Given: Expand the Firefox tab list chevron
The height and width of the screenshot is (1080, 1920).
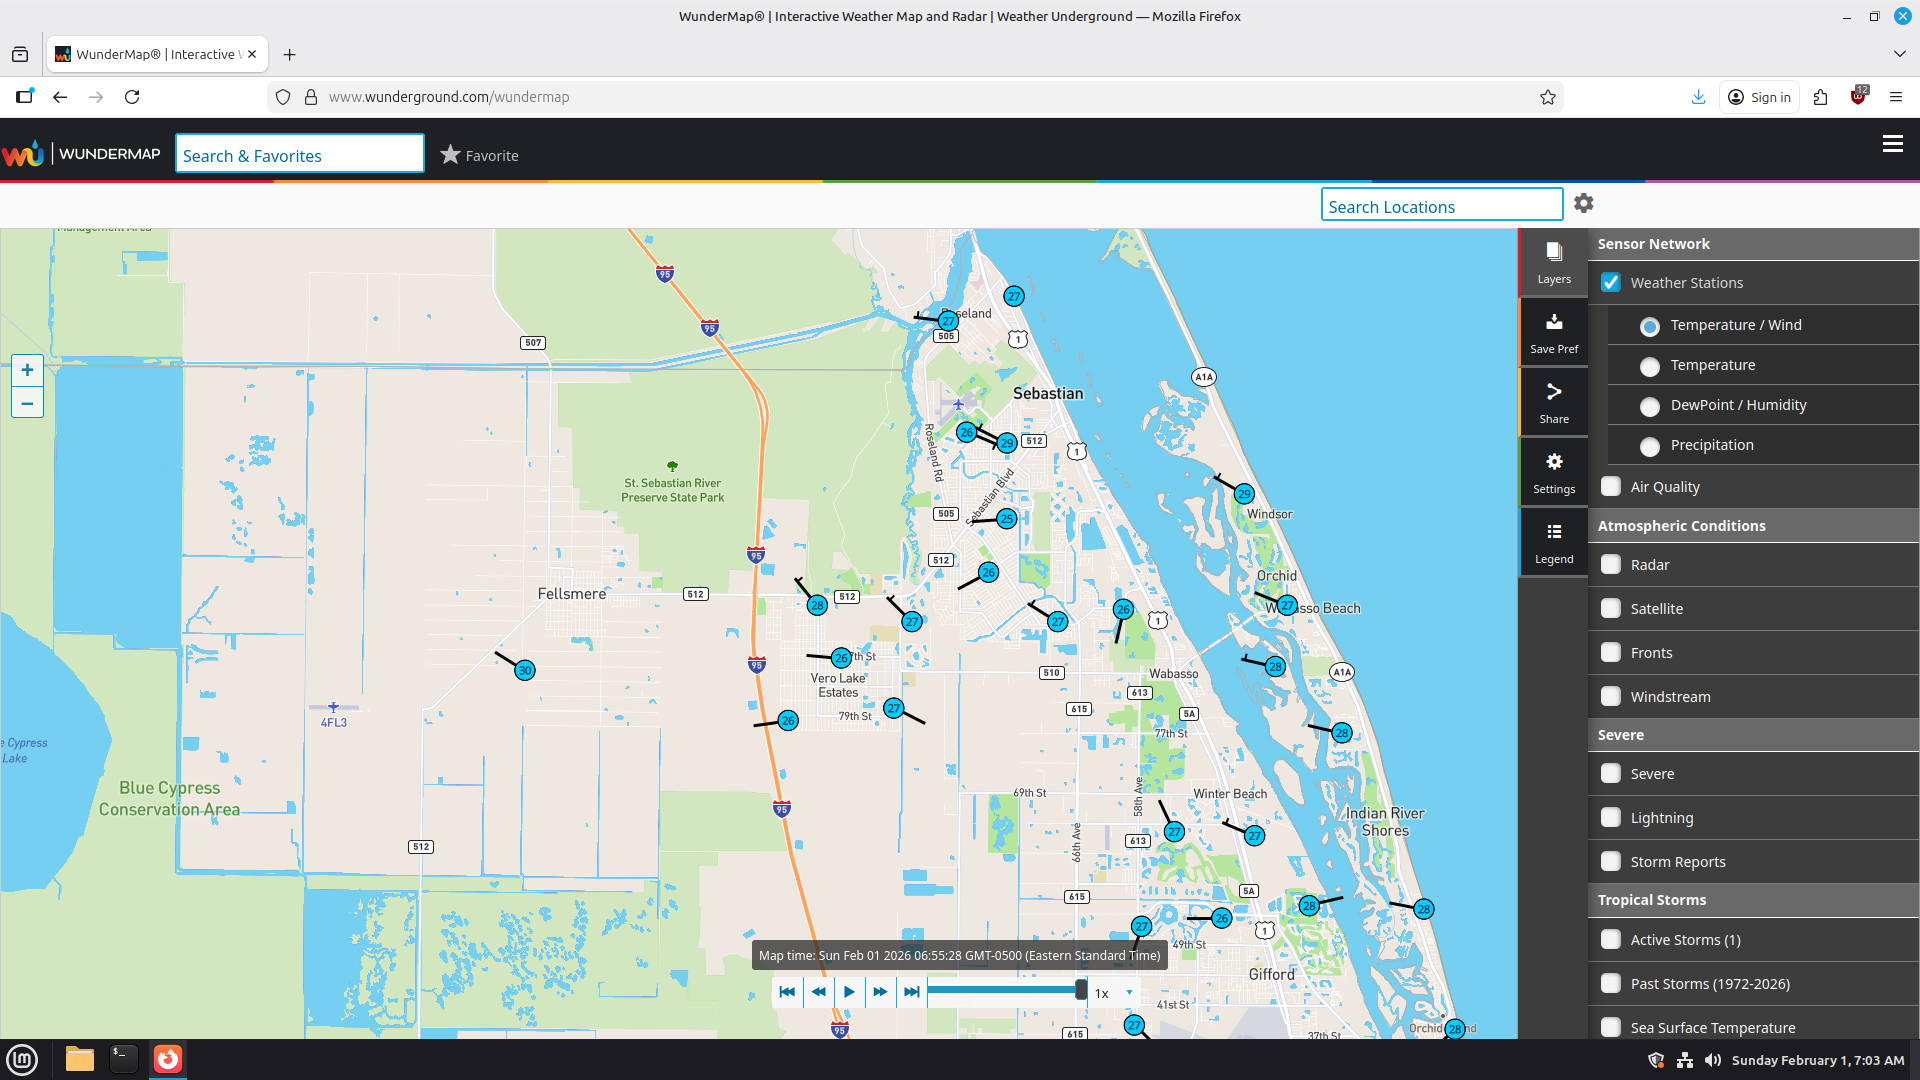Looking at the screenshot, I should (1899, 54).
